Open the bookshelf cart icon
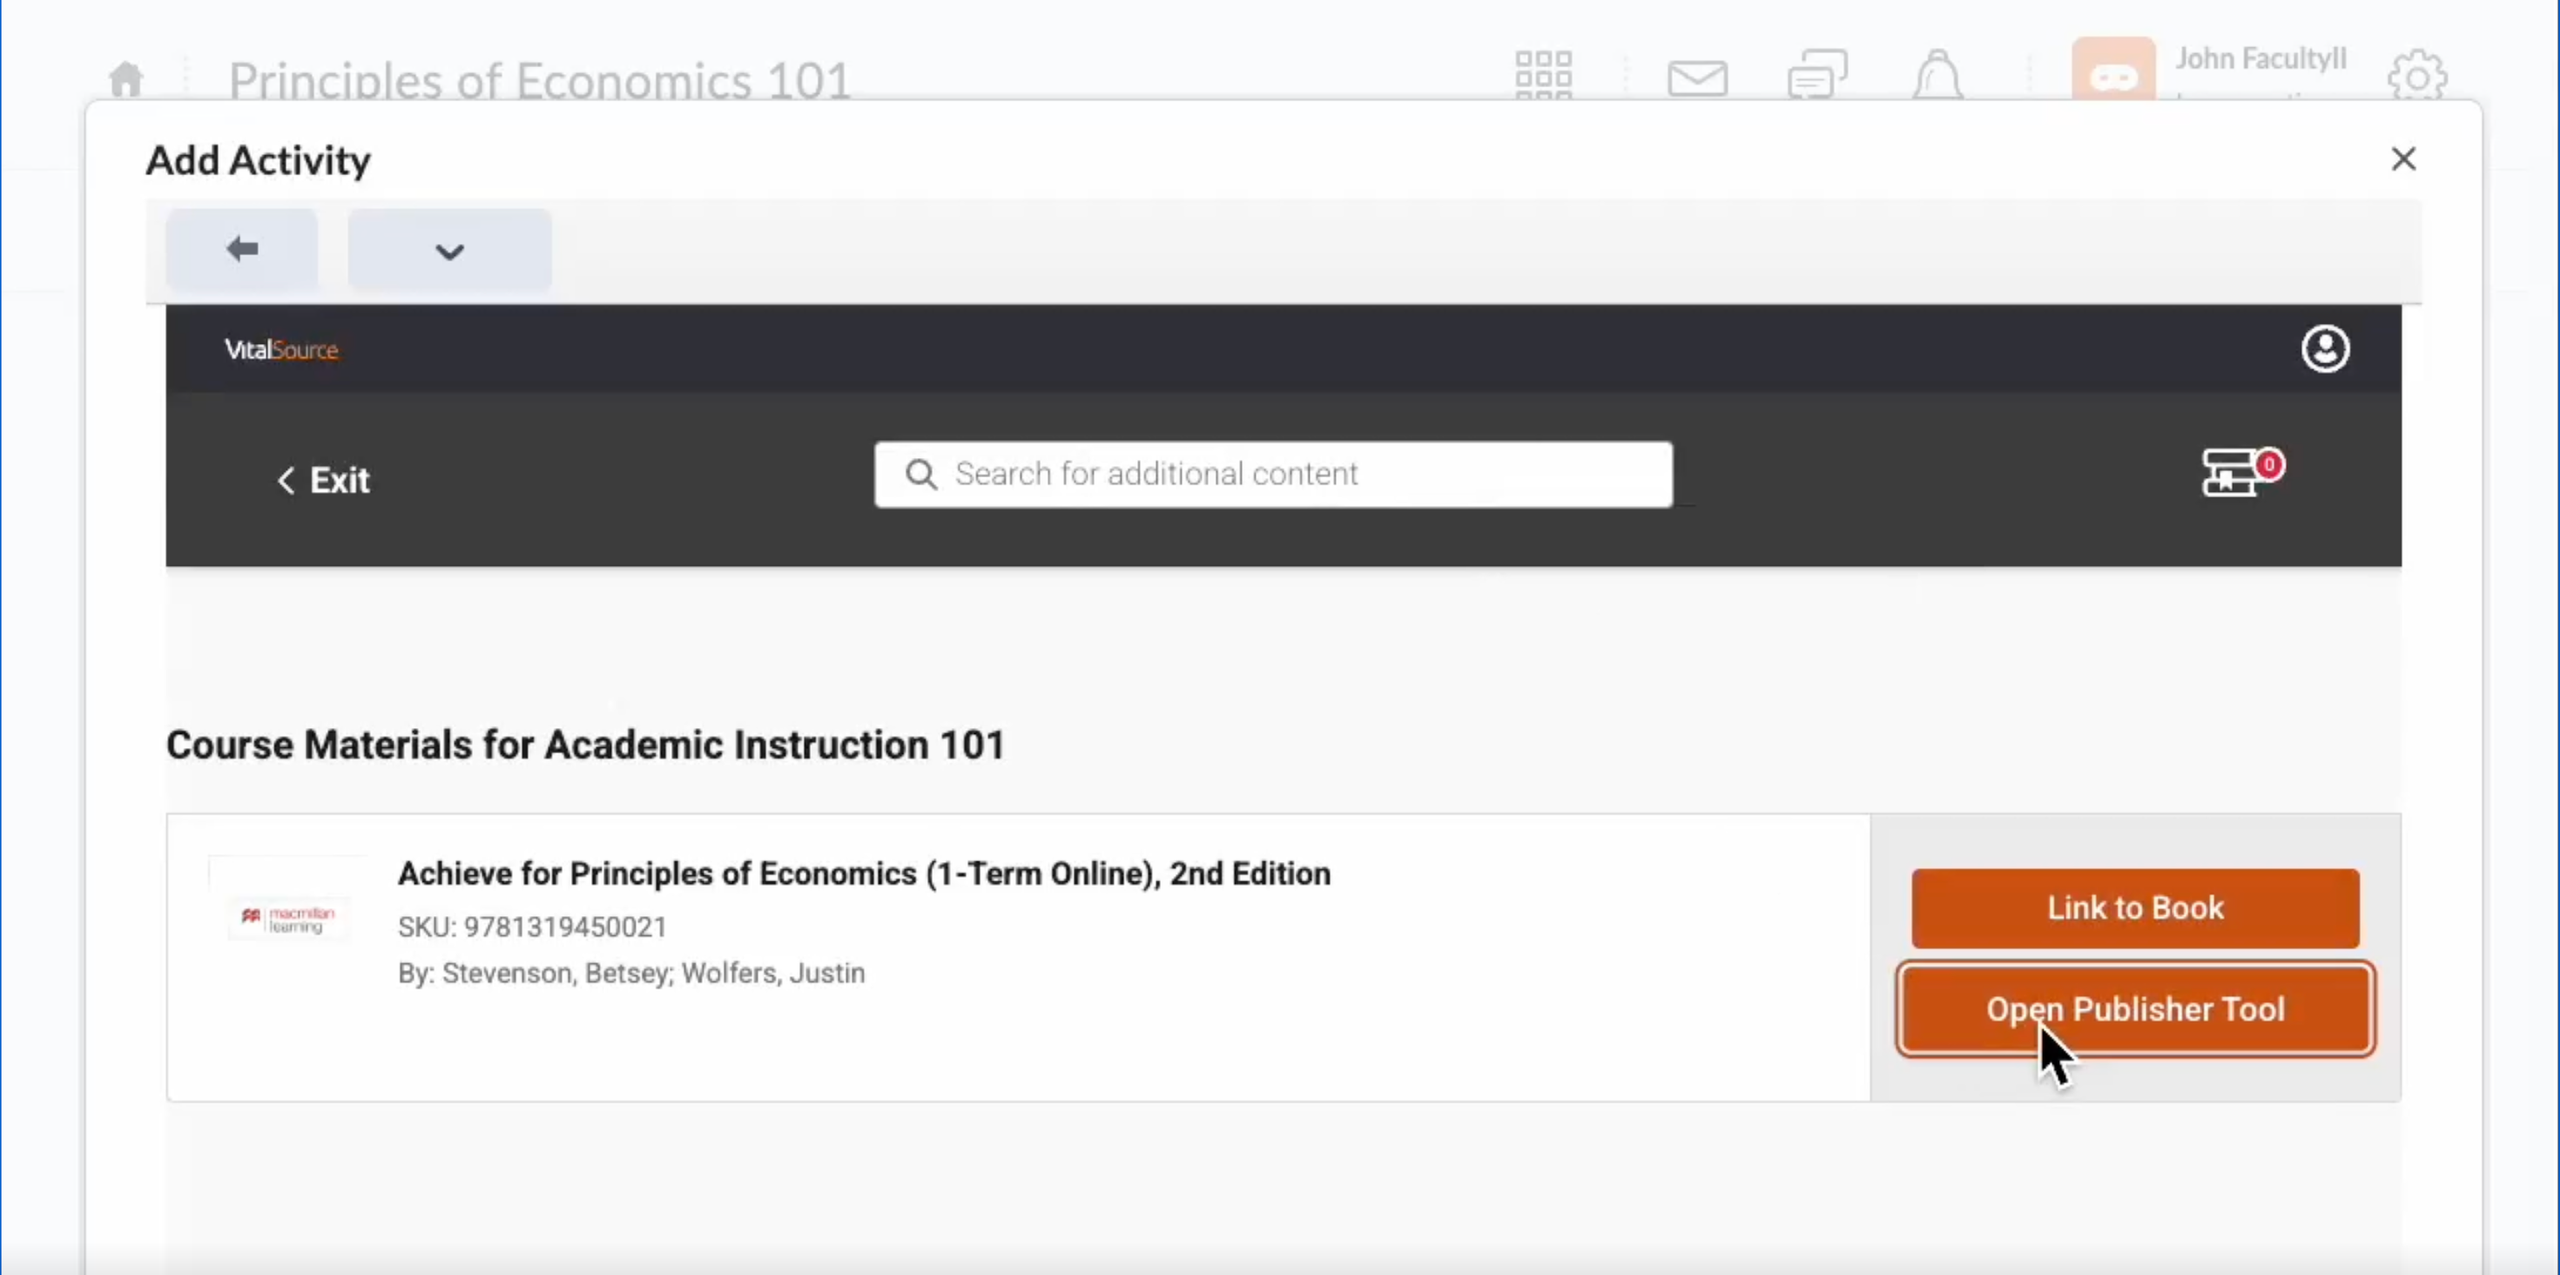Viewport: 2560px width, 1275px height. tap(2241, 471)
